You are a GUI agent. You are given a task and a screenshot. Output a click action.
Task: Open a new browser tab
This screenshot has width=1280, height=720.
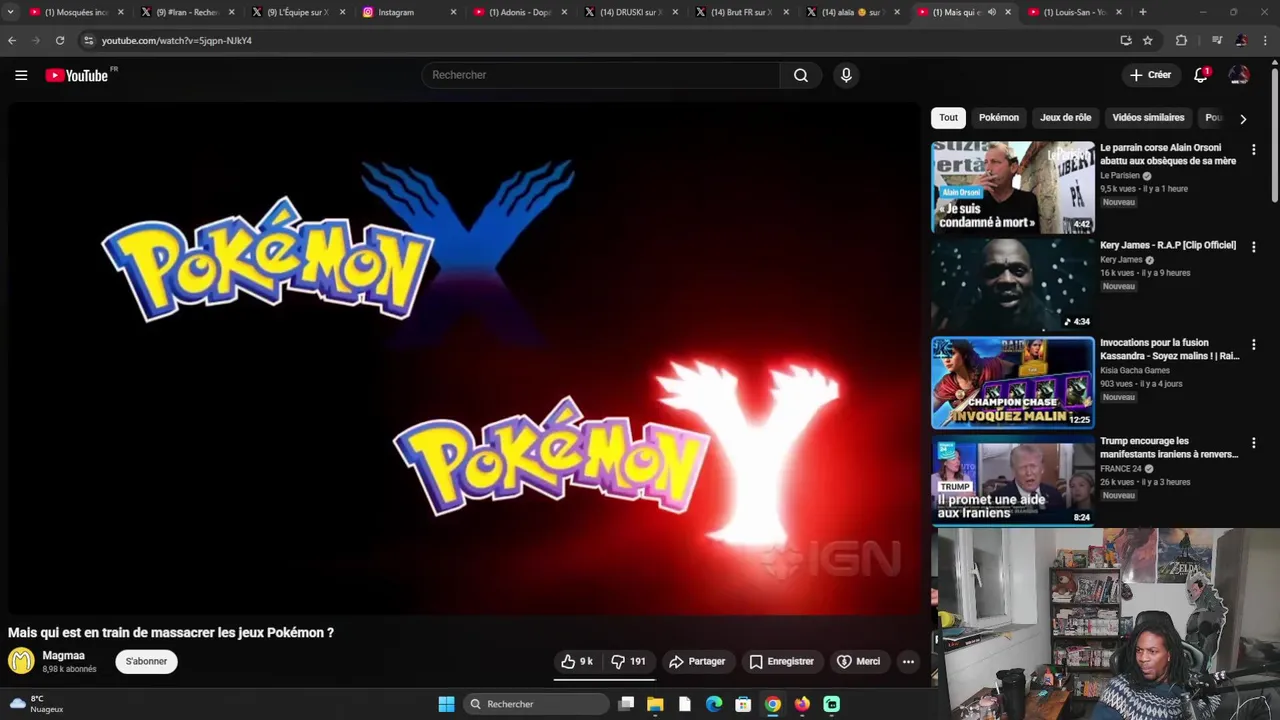click(x=1143, y=12)
